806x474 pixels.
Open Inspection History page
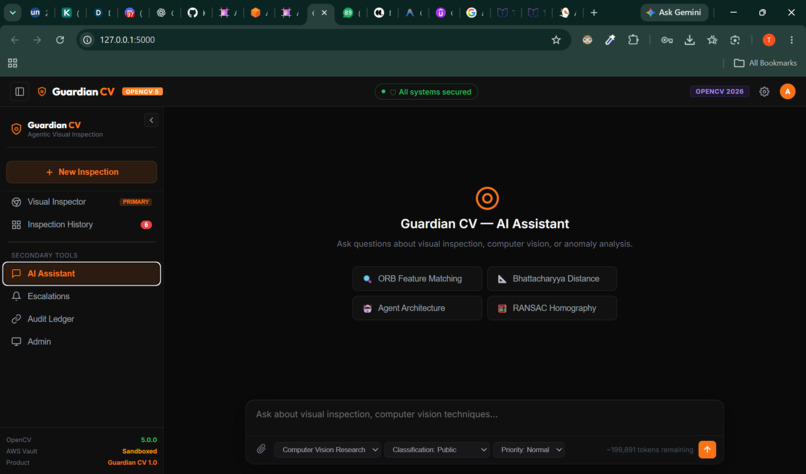tap(81, 224)
